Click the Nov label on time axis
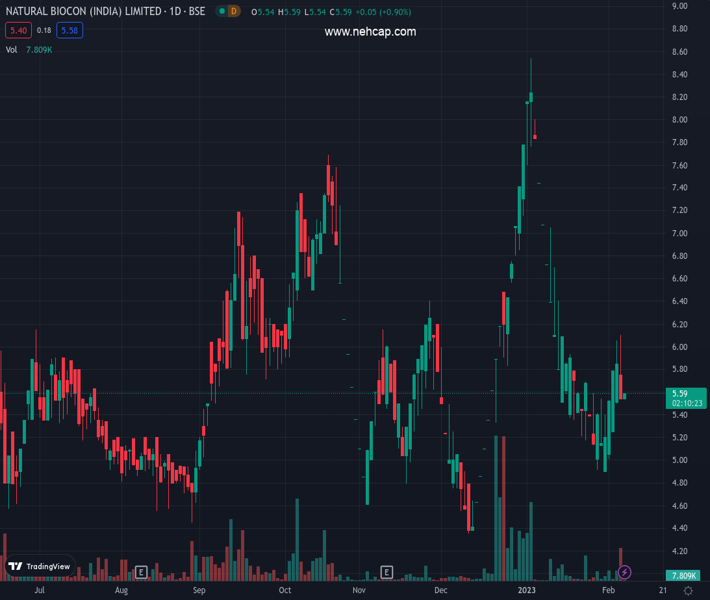The image size is (710, 600). coord(358,591)
